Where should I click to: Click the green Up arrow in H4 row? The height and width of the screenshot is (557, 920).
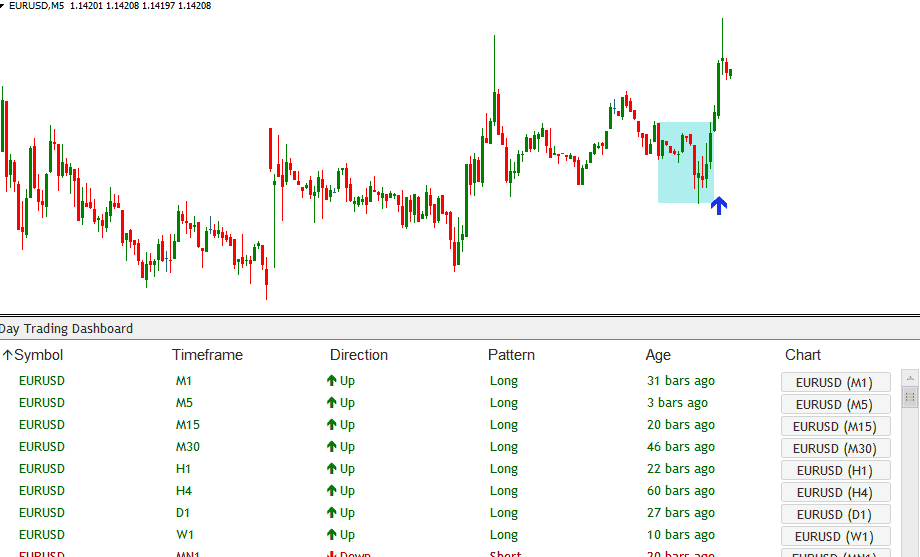click(x=332, y=491)
